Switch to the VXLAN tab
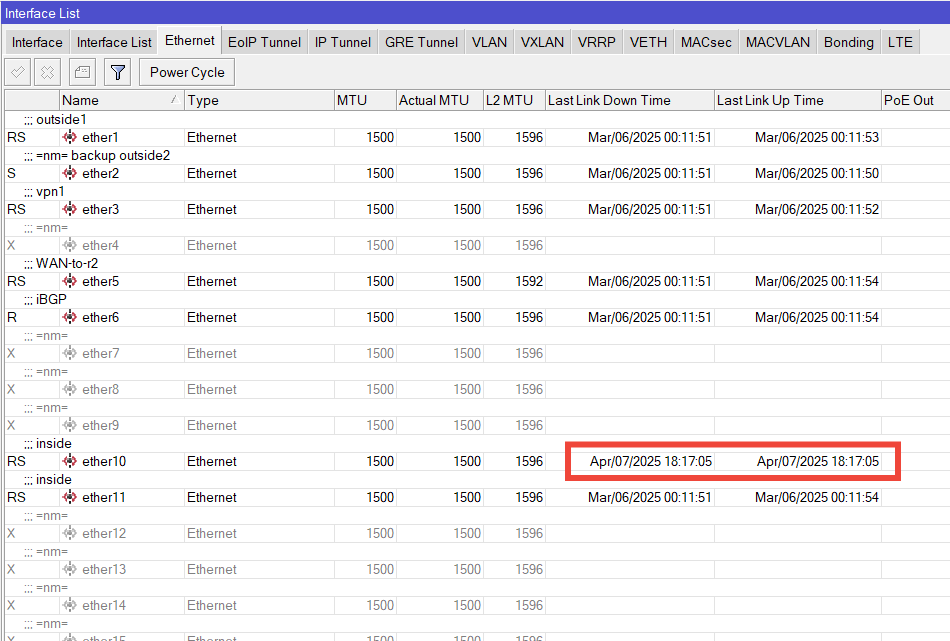Viewport: 950px width, 641px height. tap(542, 42)
